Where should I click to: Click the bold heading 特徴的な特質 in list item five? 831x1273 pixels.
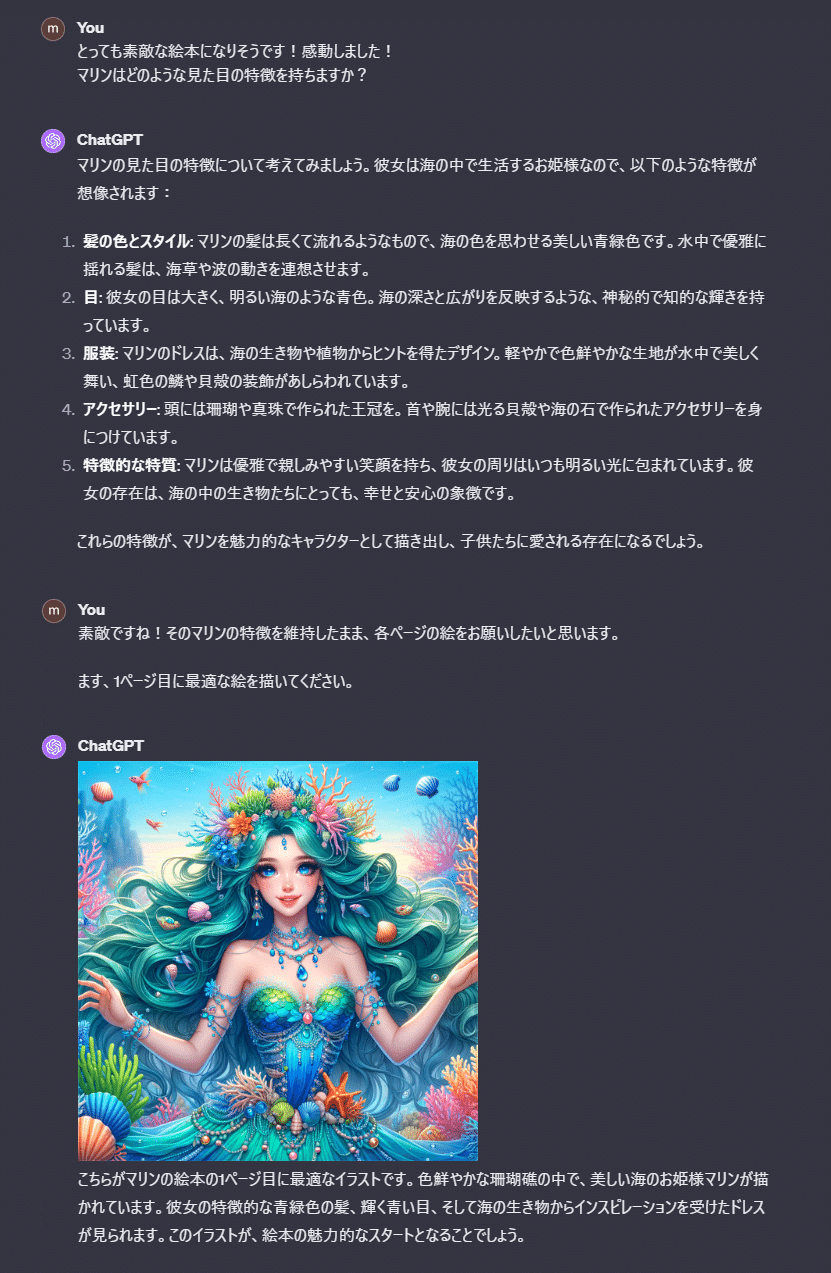click(130, 466)
